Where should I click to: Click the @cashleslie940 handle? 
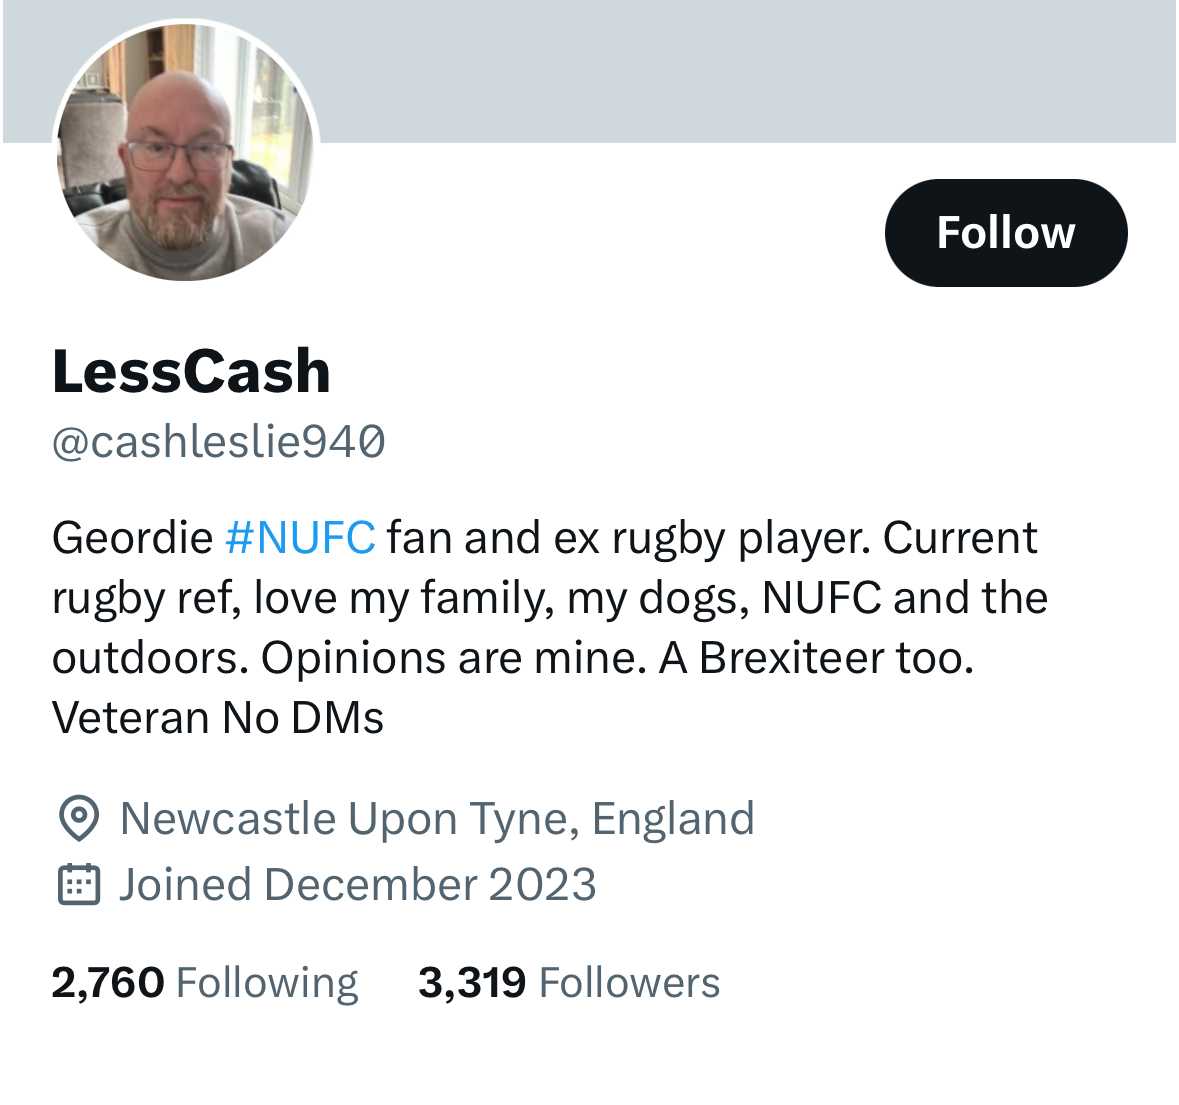(x=218, y=441)
